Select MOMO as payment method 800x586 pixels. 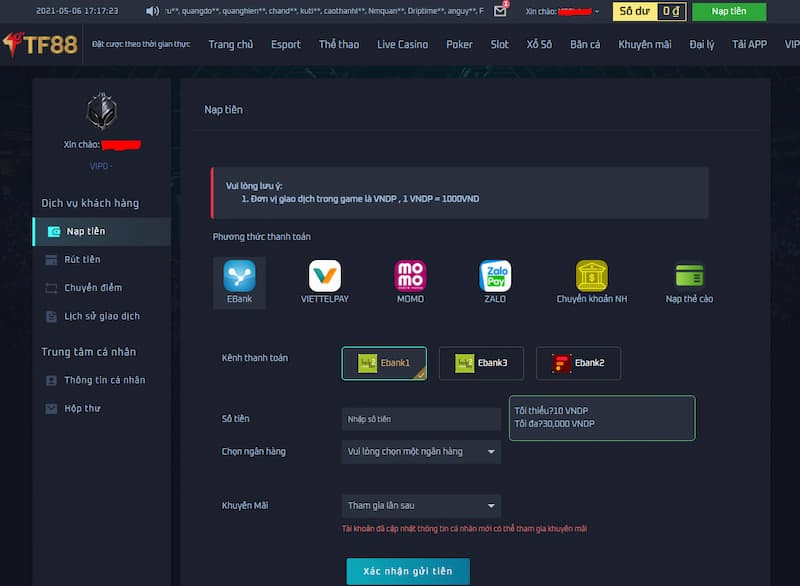pyautogui.click(x=410, y=277)
